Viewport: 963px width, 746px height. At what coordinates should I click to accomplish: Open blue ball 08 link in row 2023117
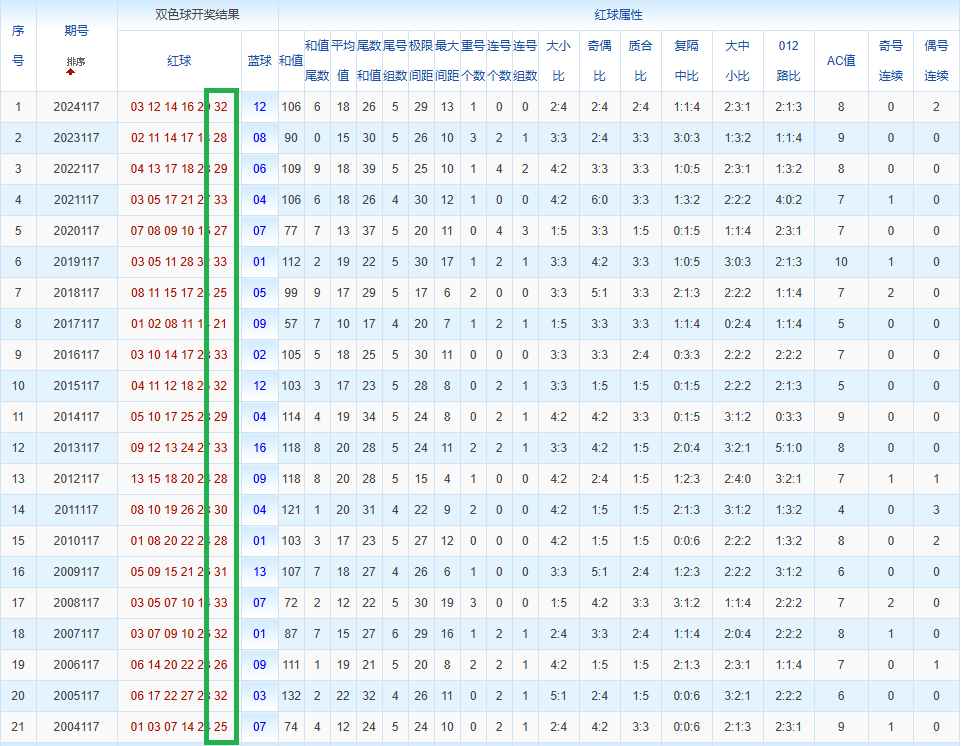coord(260,138)
